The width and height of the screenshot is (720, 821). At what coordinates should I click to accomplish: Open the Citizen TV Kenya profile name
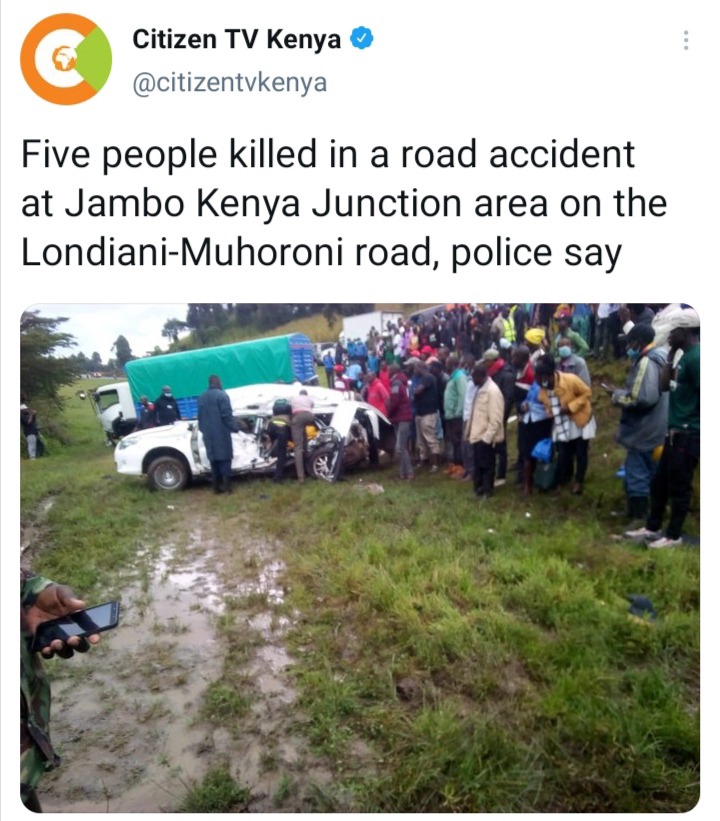pyautogui.click(x=237, y=39)
